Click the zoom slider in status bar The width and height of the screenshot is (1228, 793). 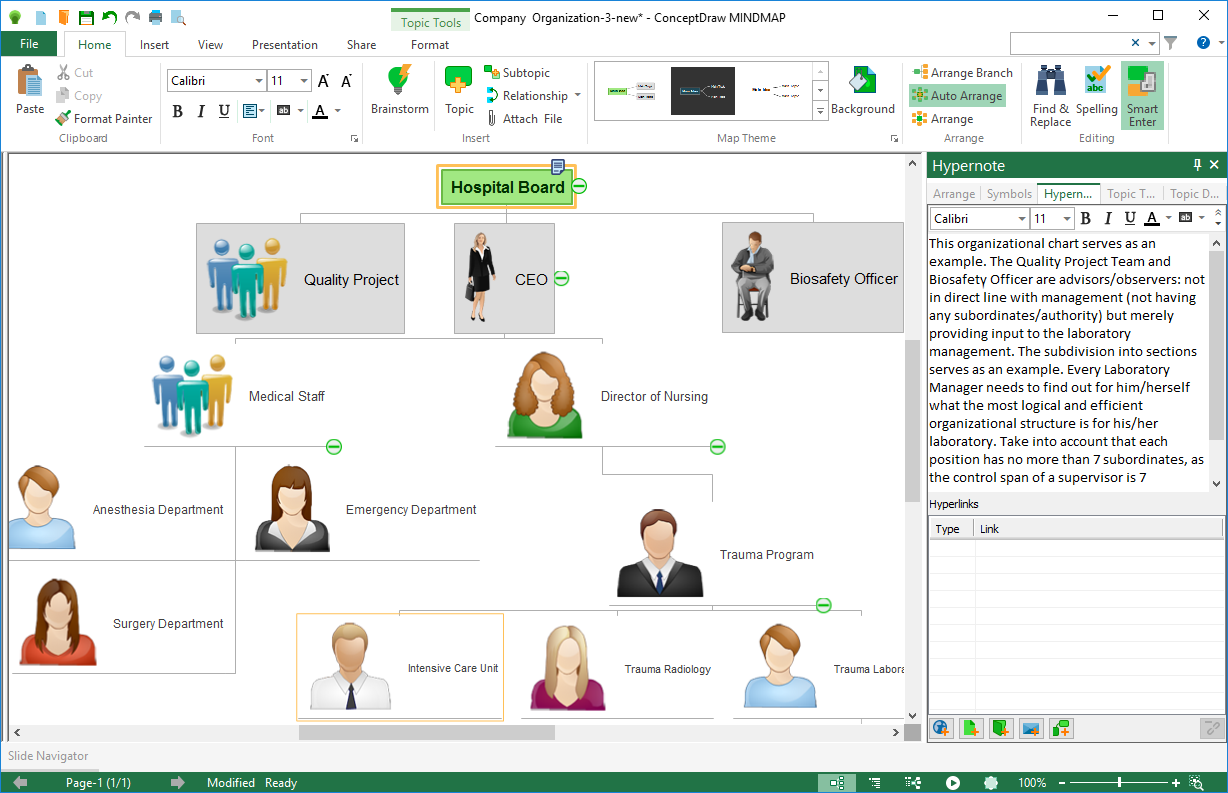pyautogui.click(x=1119, y=783)
